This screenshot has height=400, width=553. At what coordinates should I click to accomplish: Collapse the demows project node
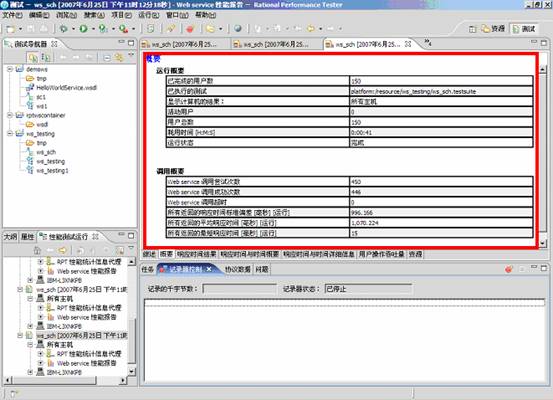[10, 69]
